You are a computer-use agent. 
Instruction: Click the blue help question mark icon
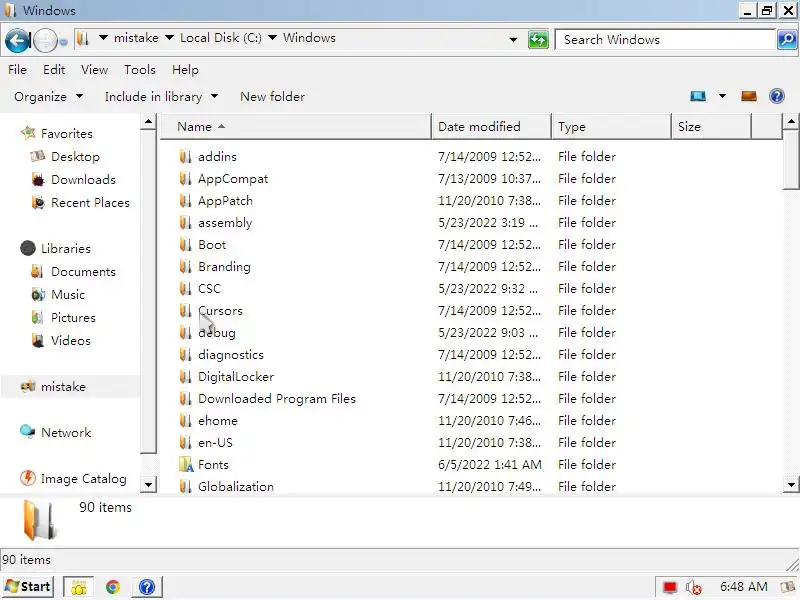[777, 96]
